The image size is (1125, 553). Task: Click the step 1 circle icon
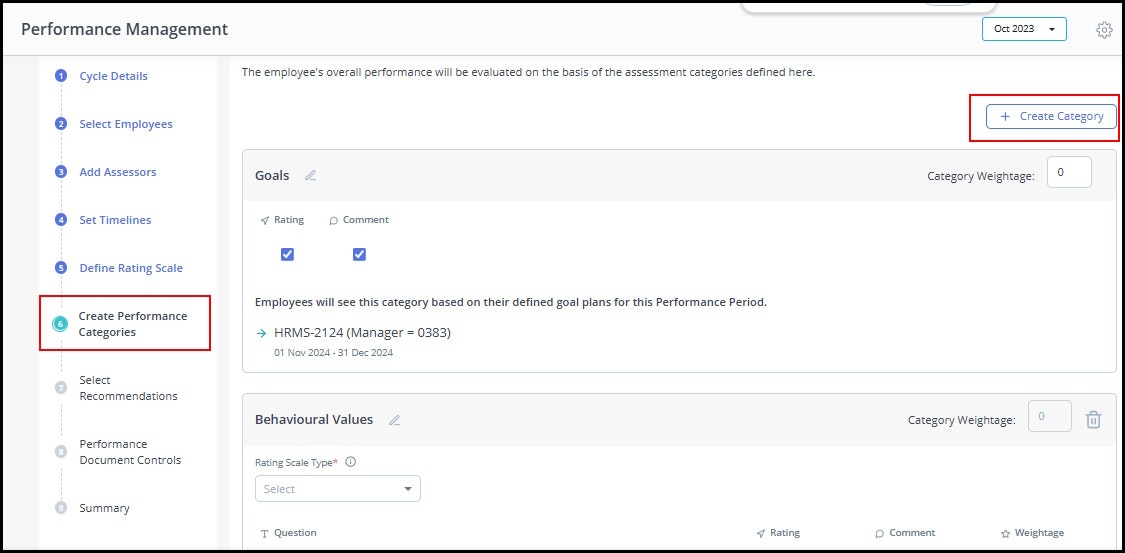(x=61, y=76)
